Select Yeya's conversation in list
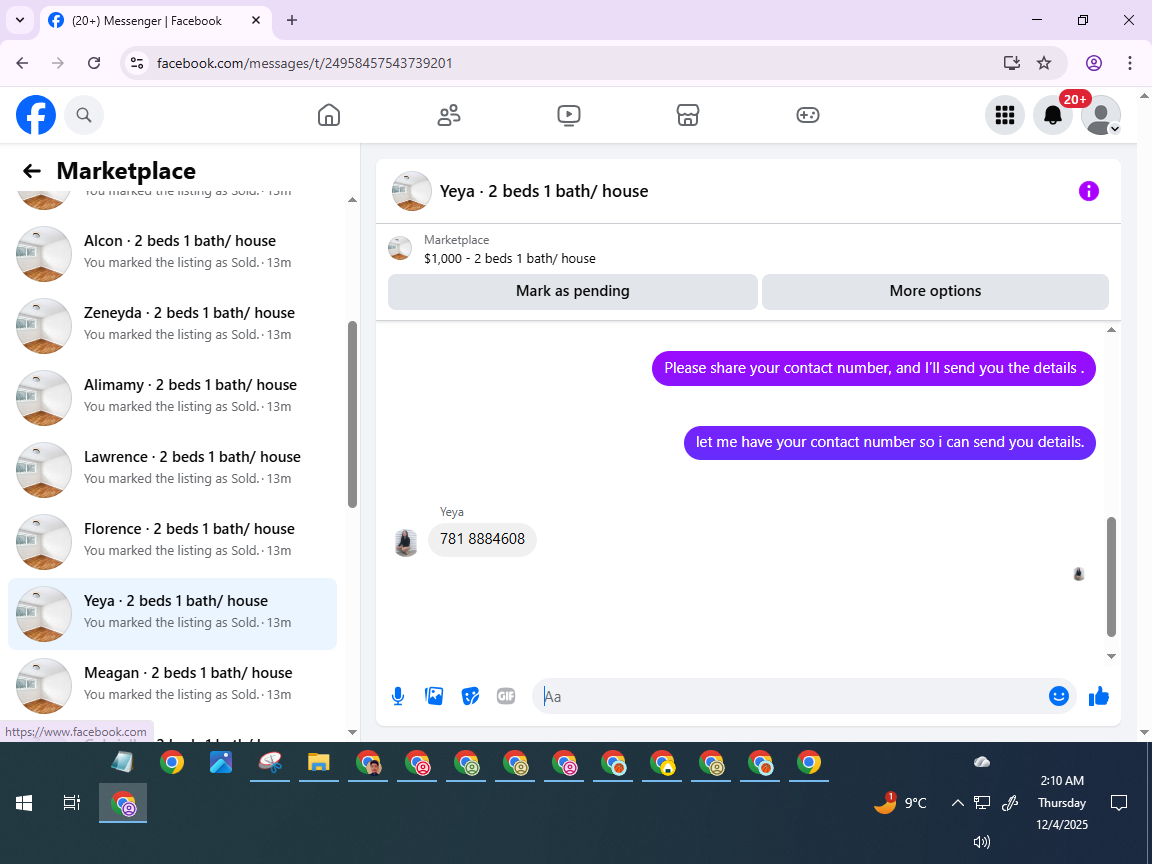Viewport: 1152px width, 864px height. click(172, 613)
